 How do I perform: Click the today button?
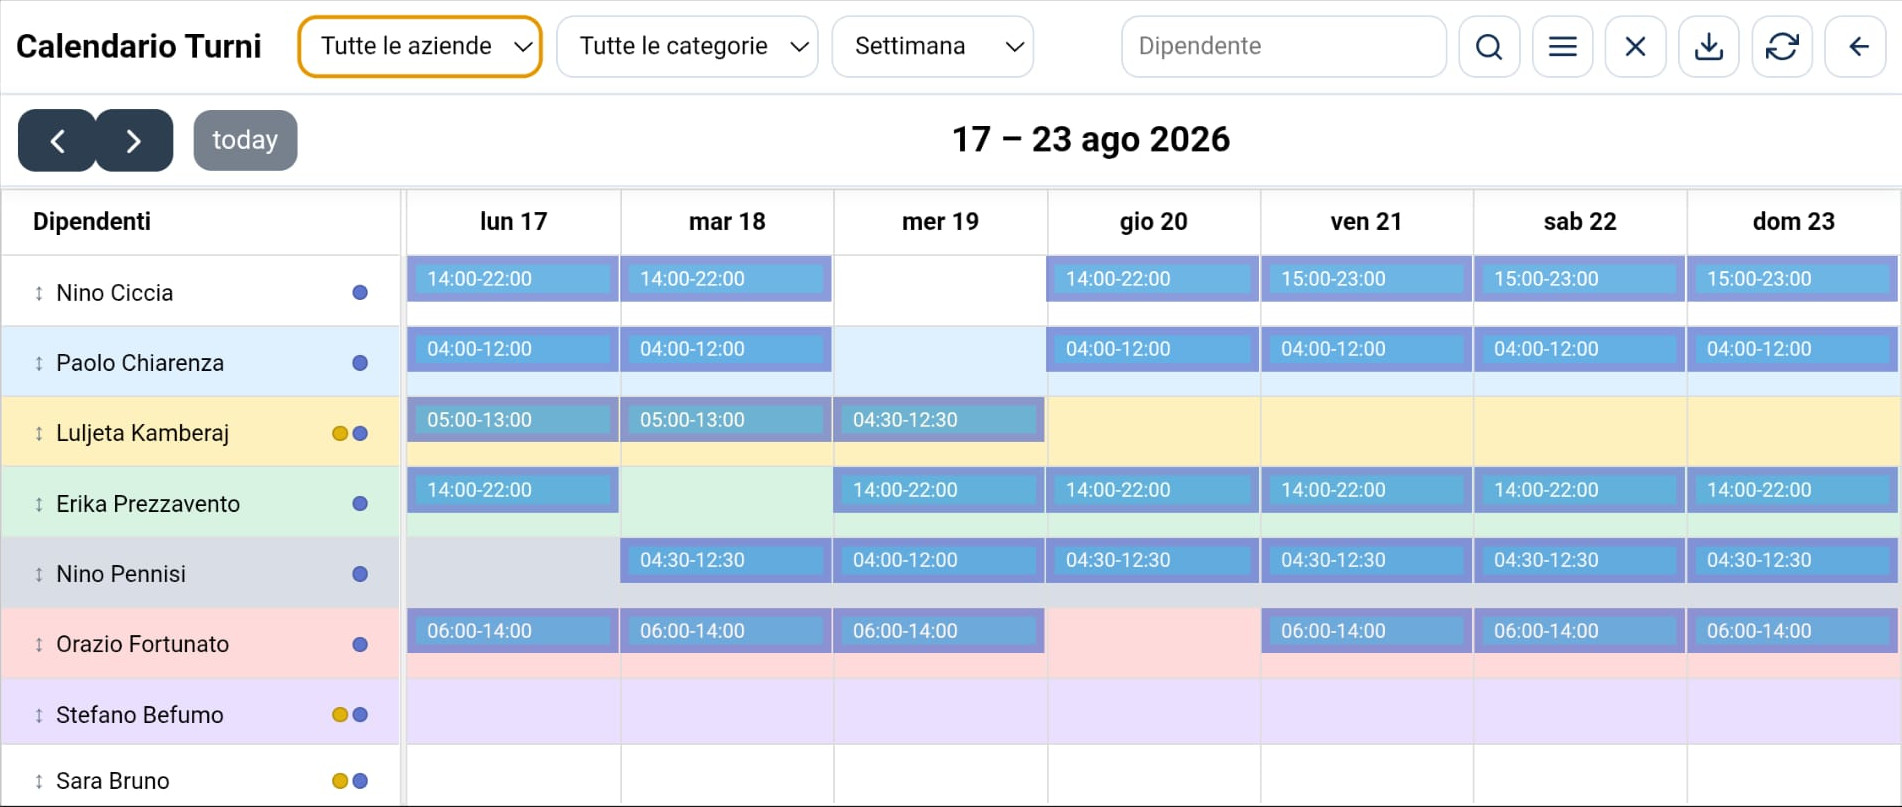[245, 140]
